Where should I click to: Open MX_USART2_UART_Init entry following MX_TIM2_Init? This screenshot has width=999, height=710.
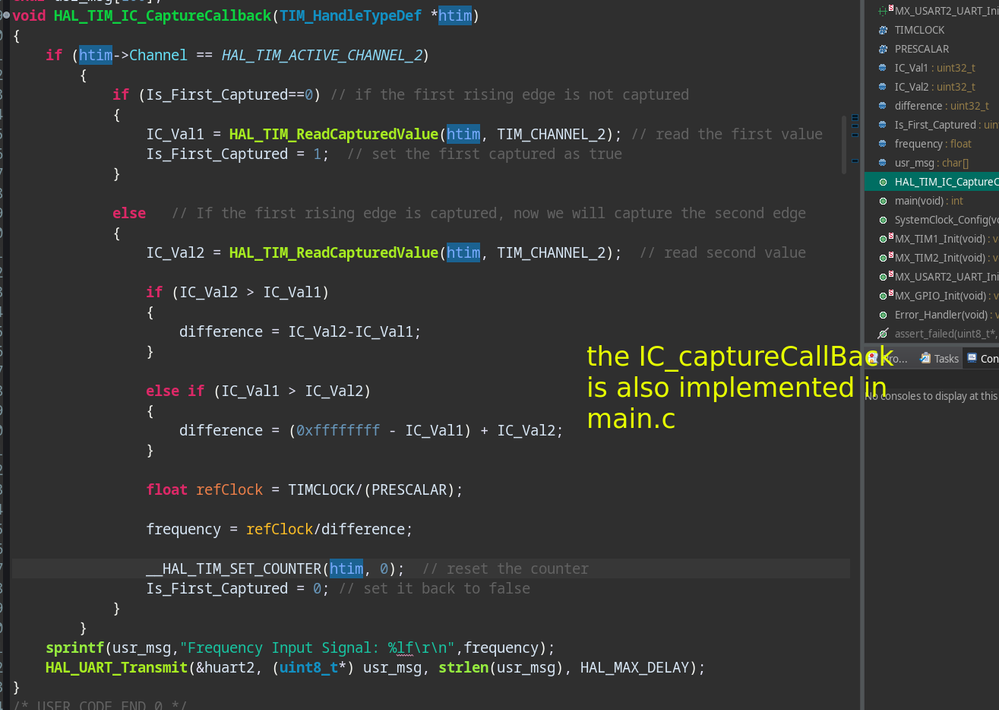coord(945,277)
